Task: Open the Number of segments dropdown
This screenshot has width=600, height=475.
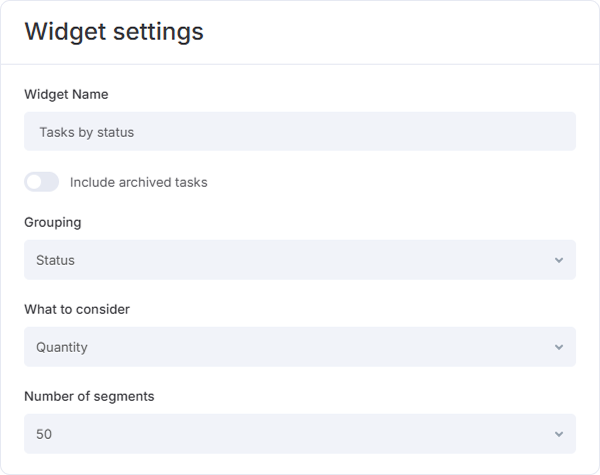Action: 300,434
